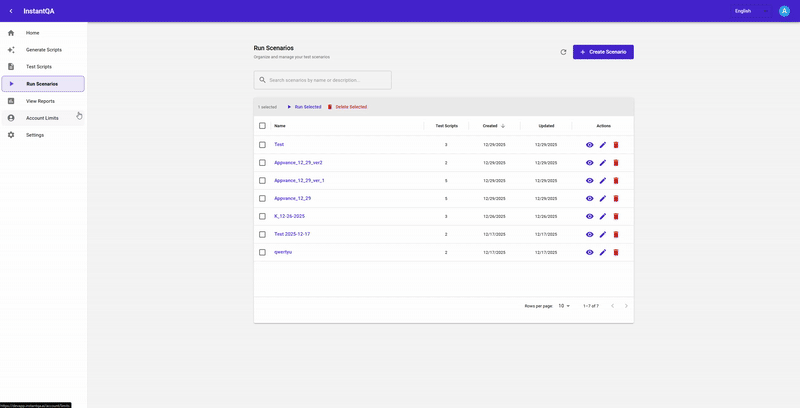View the Appvance_12_29_ver2 scenario via eye icon
Viewport: 800px width, 408px height.
589,163
